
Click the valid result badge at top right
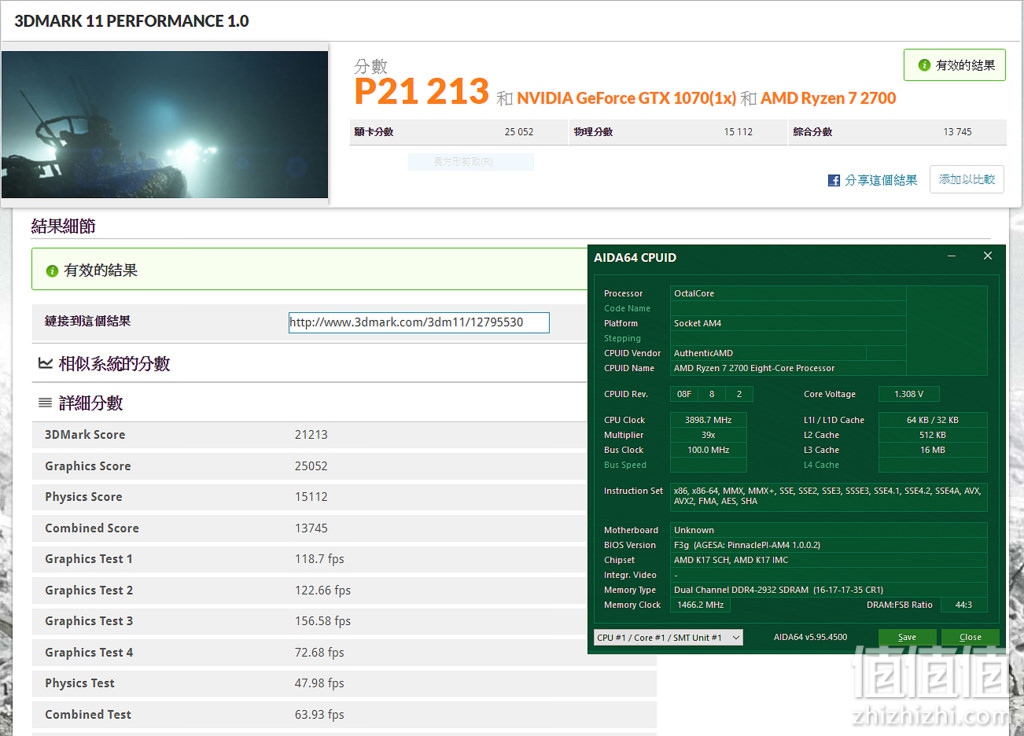(x=955, y=65)
